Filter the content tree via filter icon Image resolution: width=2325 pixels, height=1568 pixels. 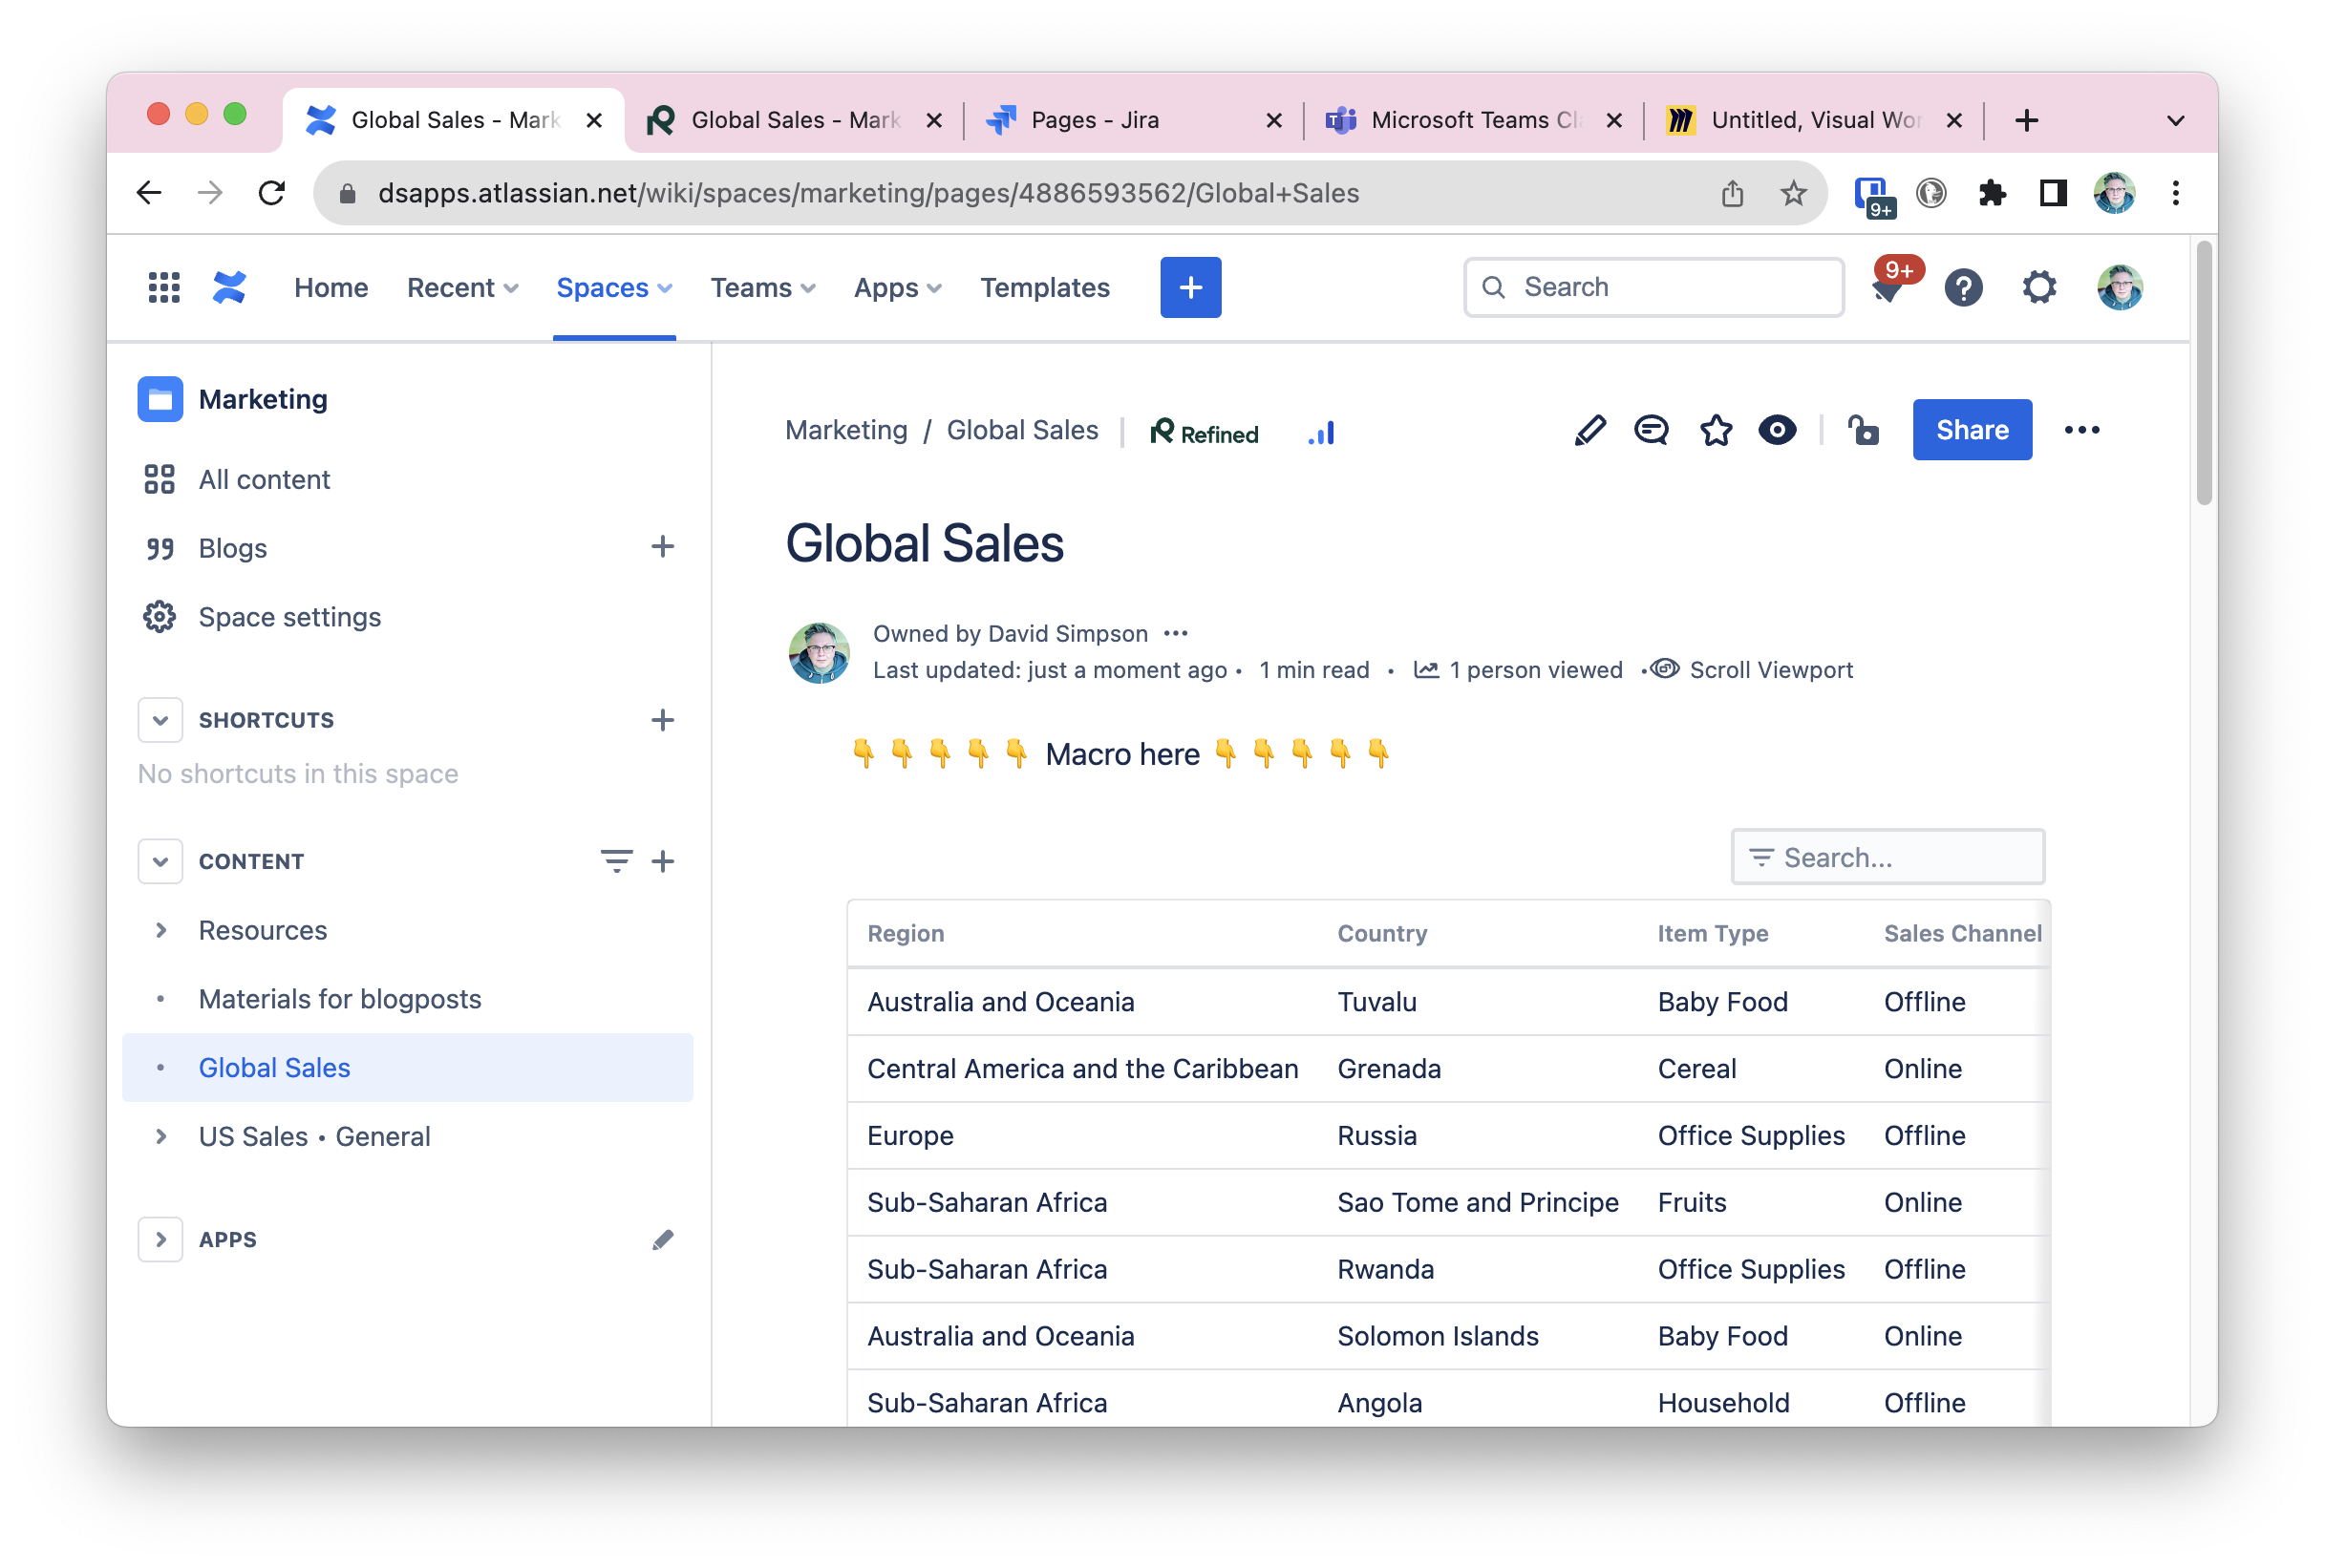click(616, 861)
